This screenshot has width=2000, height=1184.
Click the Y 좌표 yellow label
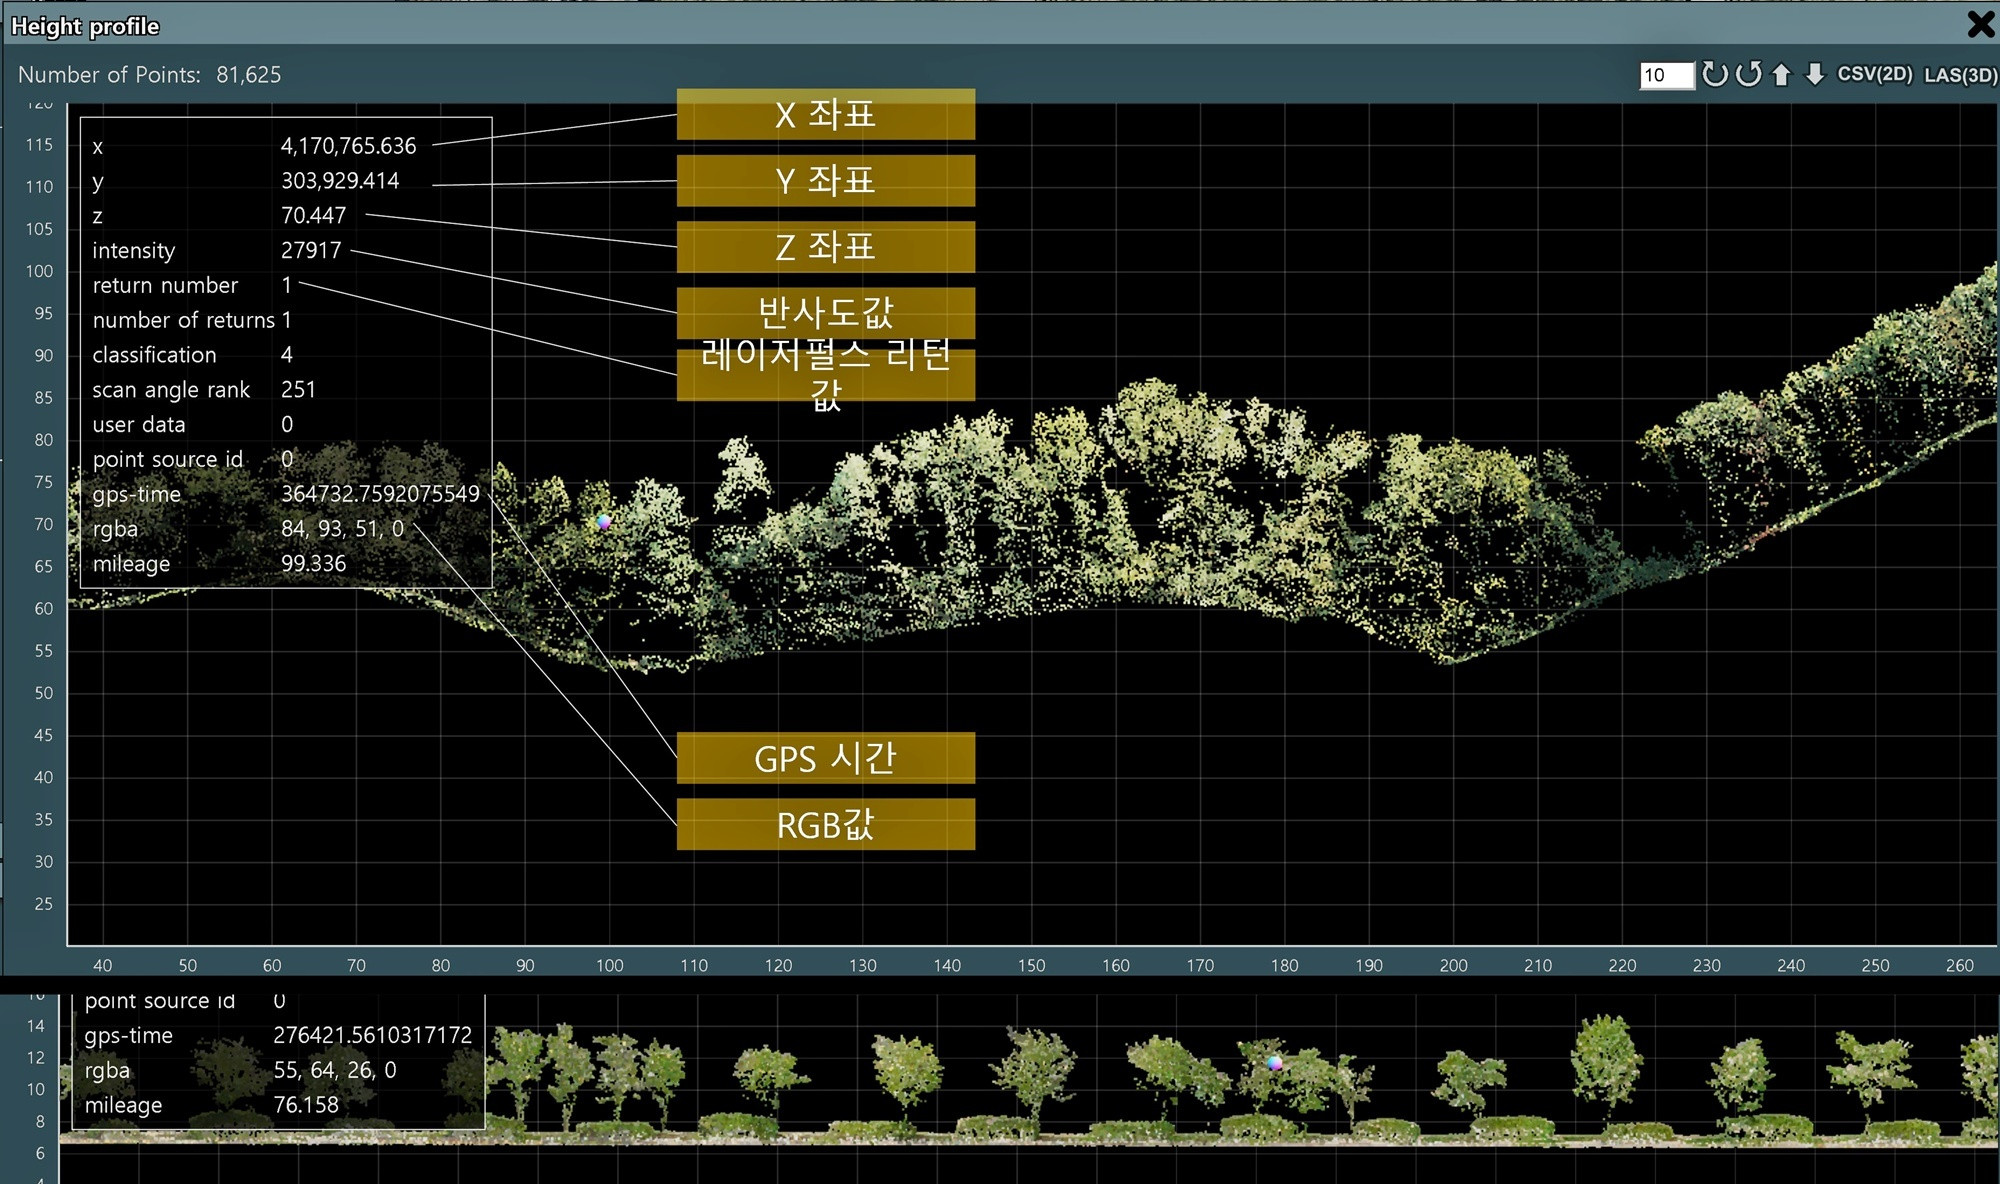click(825, 181)
